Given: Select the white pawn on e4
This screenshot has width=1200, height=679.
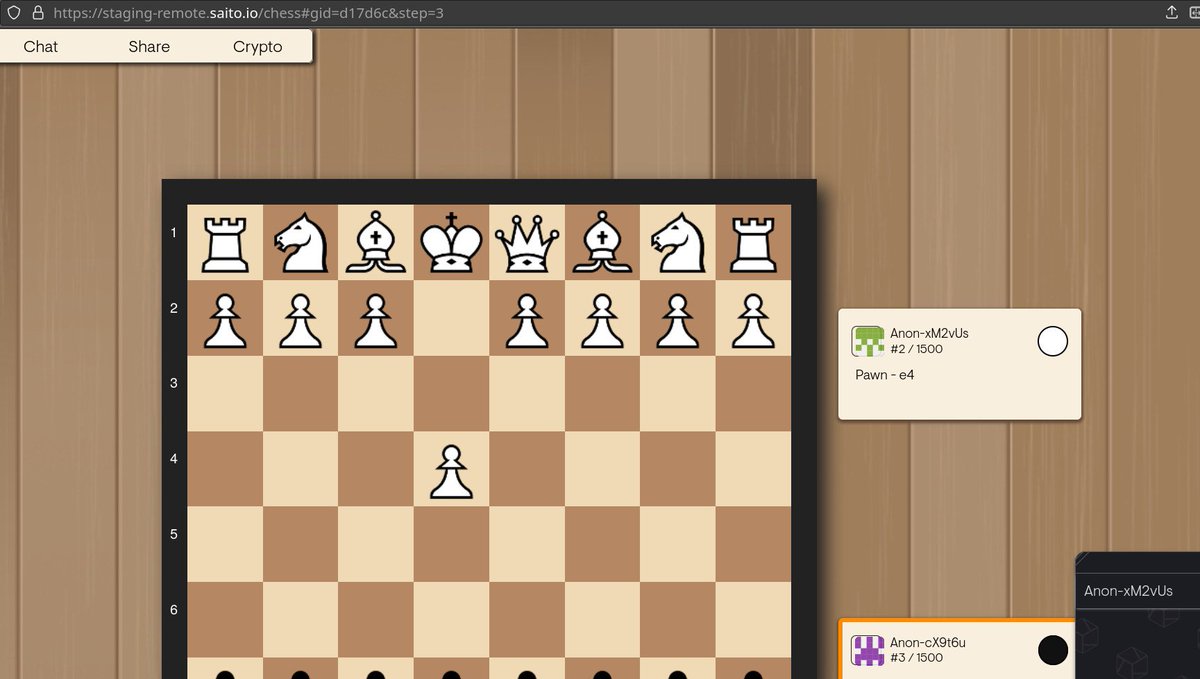Looking at the screenshot, I should pos(451,470).
